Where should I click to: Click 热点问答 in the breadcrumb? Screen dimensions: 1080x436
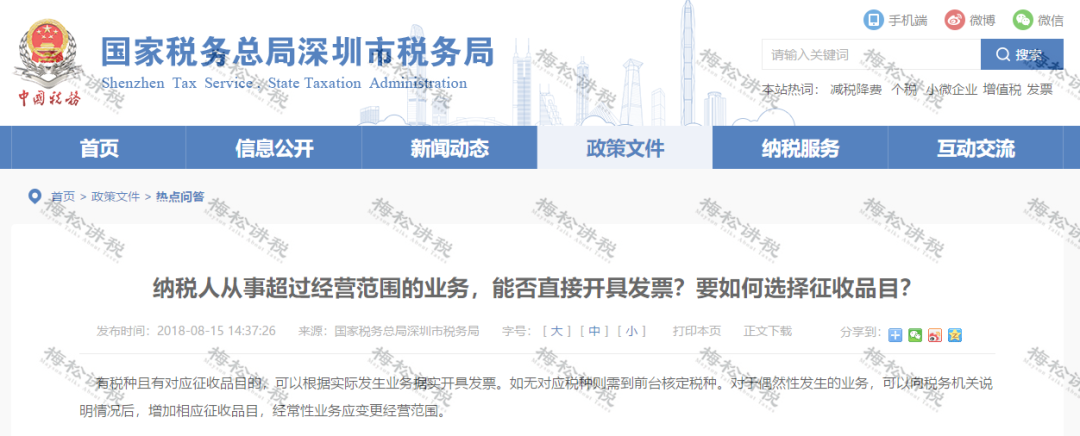[180, 197]
